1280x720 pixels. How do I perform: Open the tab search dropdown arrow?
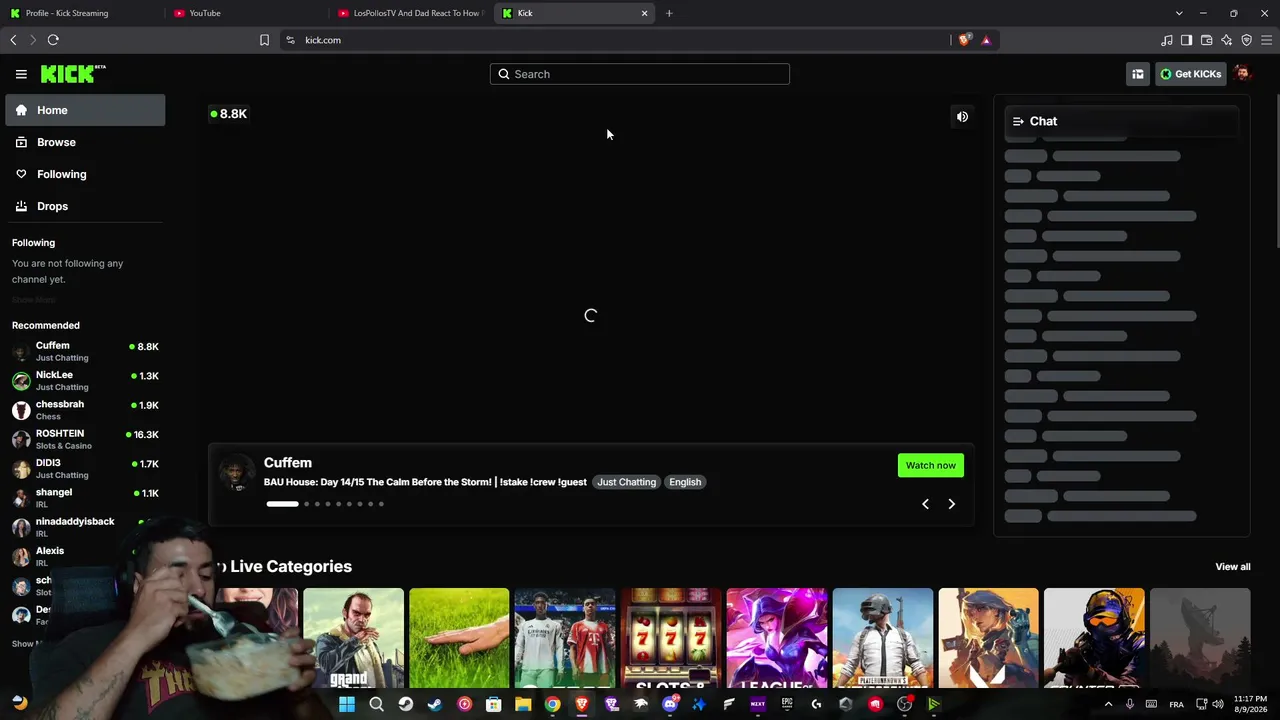[1179, 13]
